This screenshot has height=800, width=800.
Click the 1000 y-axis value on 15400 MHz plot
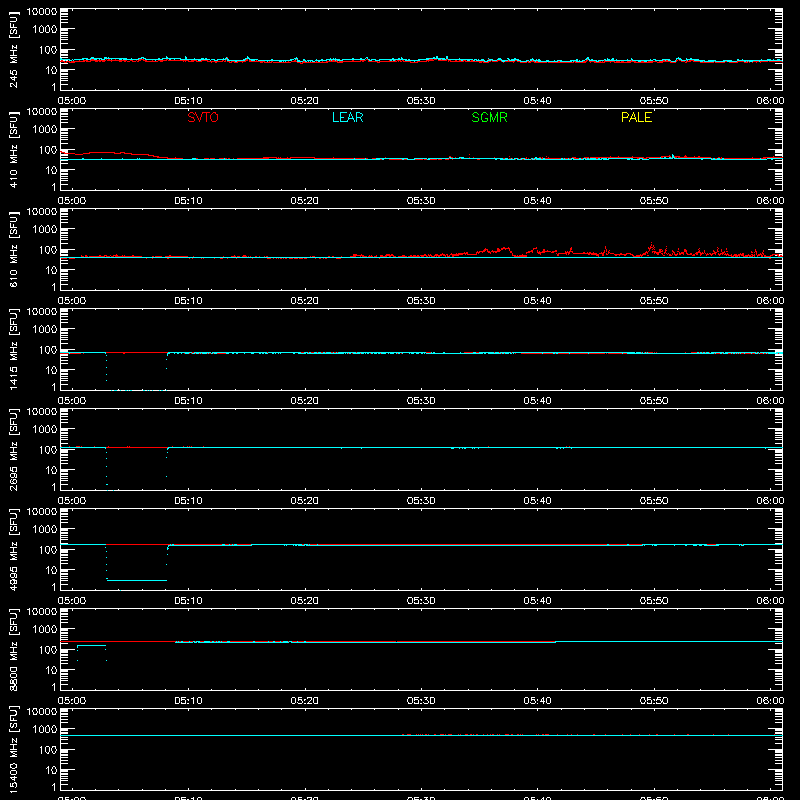pos(45,730)
